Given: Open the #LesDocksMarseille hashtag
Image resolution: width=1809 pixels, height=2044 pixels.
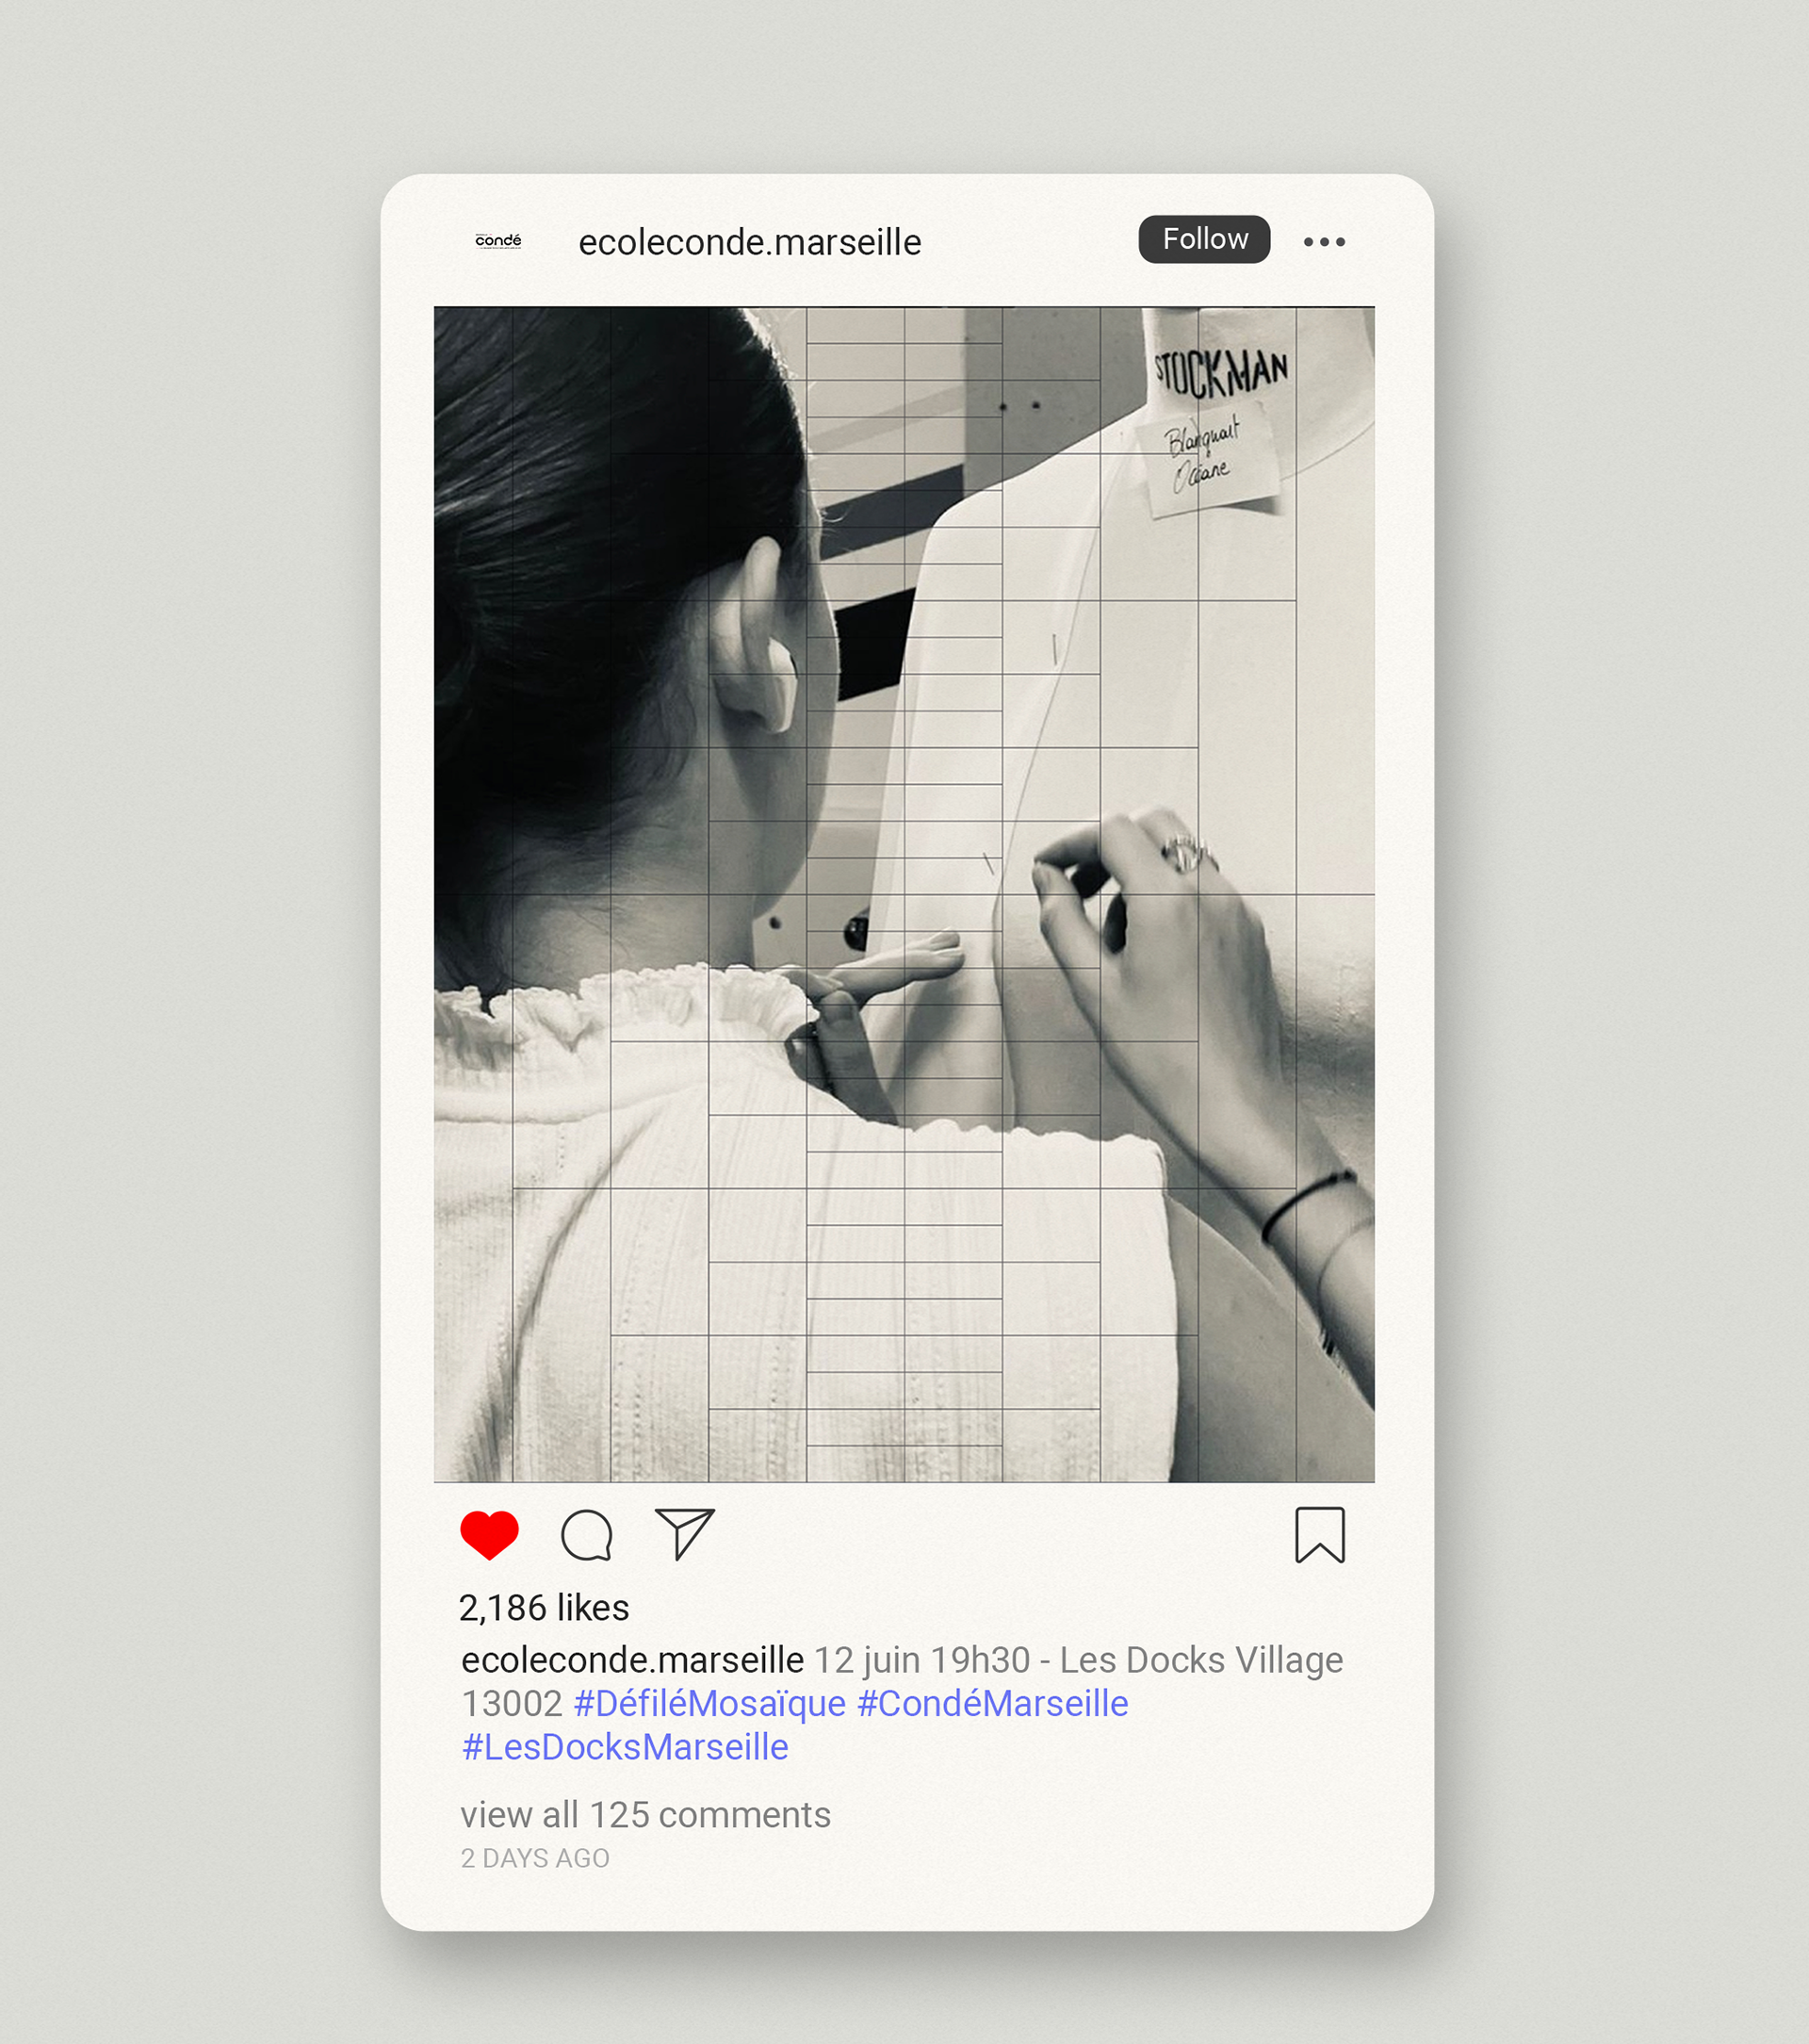Looking at the screenshot, I should tap(625, 1747).
